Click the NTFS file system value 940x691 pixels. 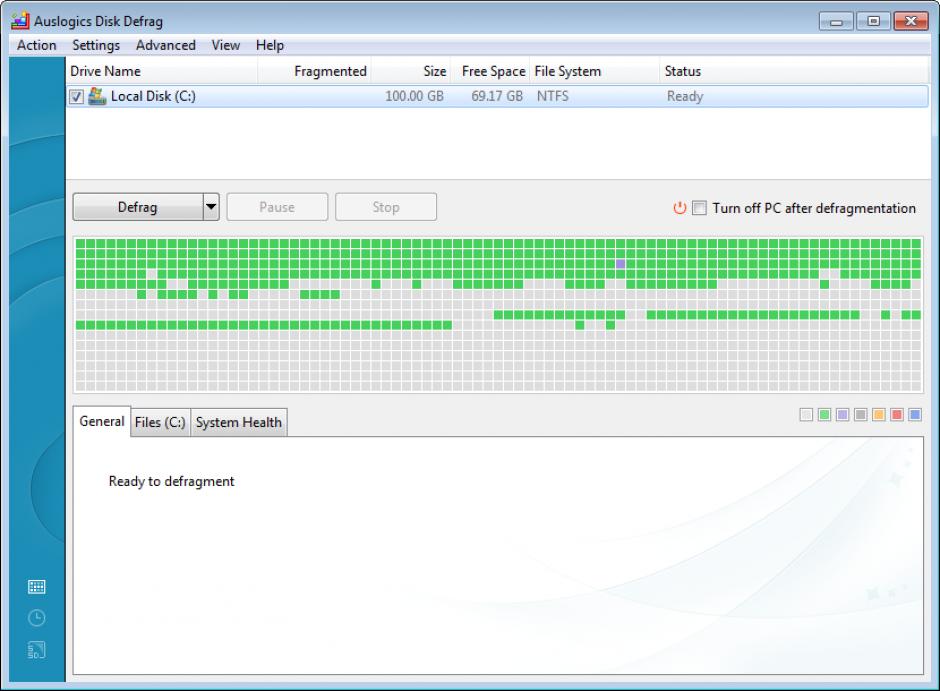(x=553, y=96)
